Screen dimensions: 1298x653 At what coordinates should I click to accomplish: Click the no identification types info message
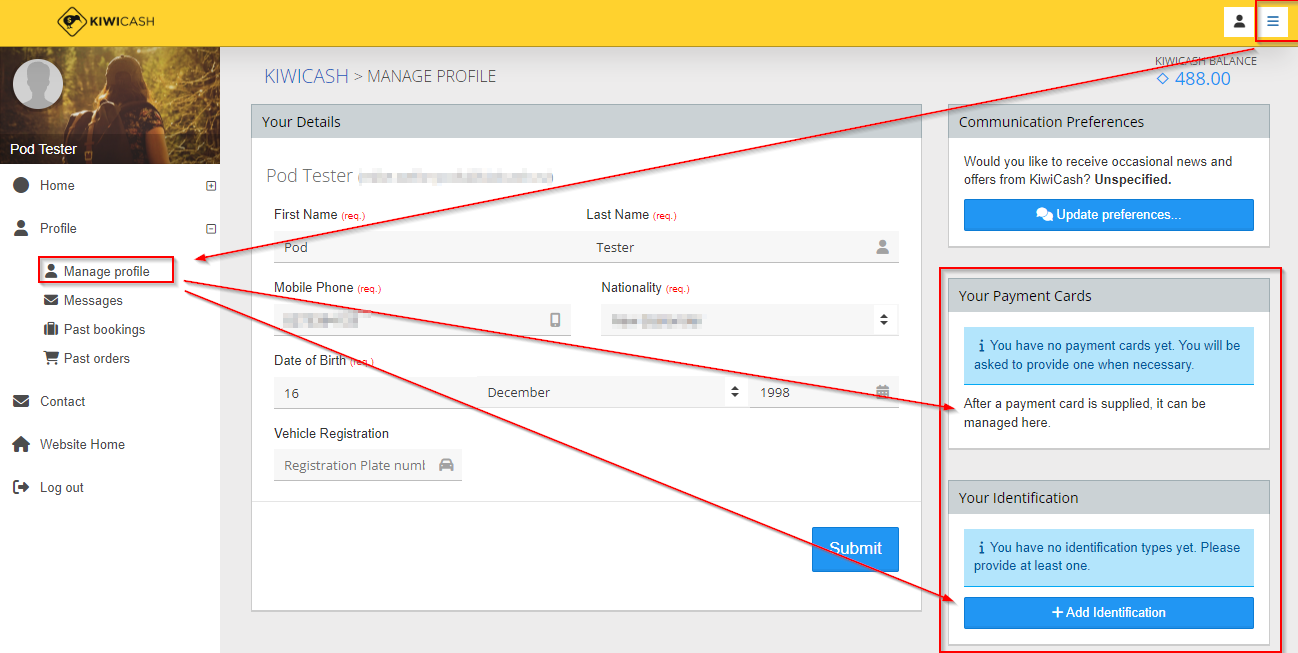point(1108,557)
